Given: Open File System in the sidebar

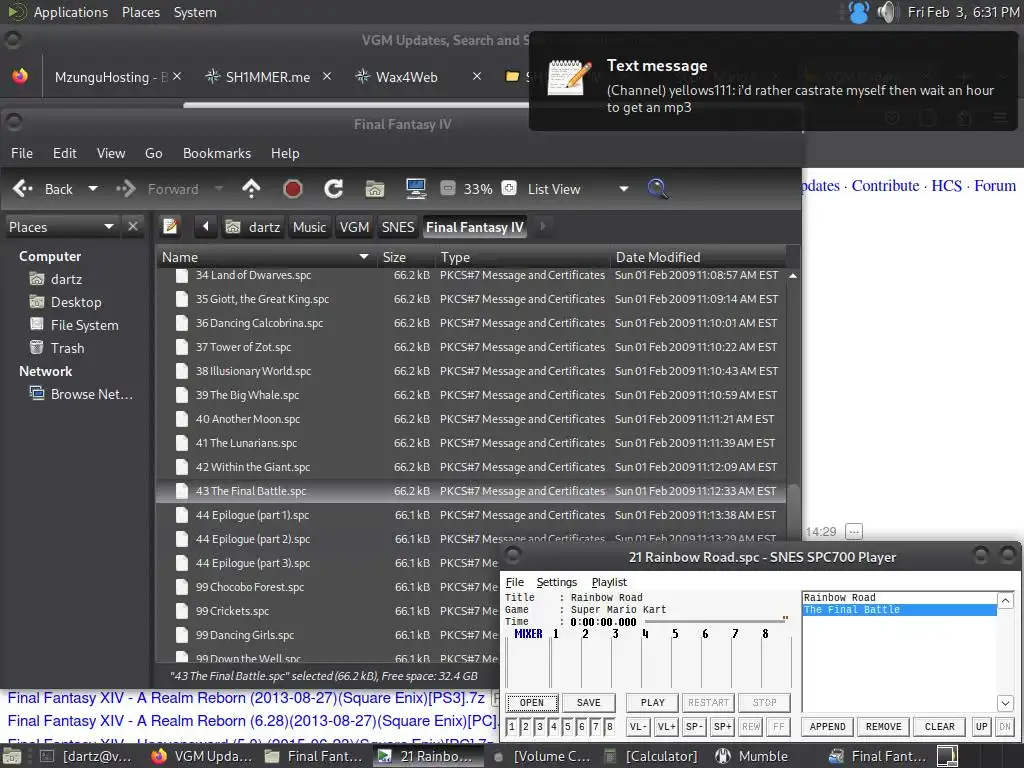Looking at the screenshot, I should (x=84, y=325).
